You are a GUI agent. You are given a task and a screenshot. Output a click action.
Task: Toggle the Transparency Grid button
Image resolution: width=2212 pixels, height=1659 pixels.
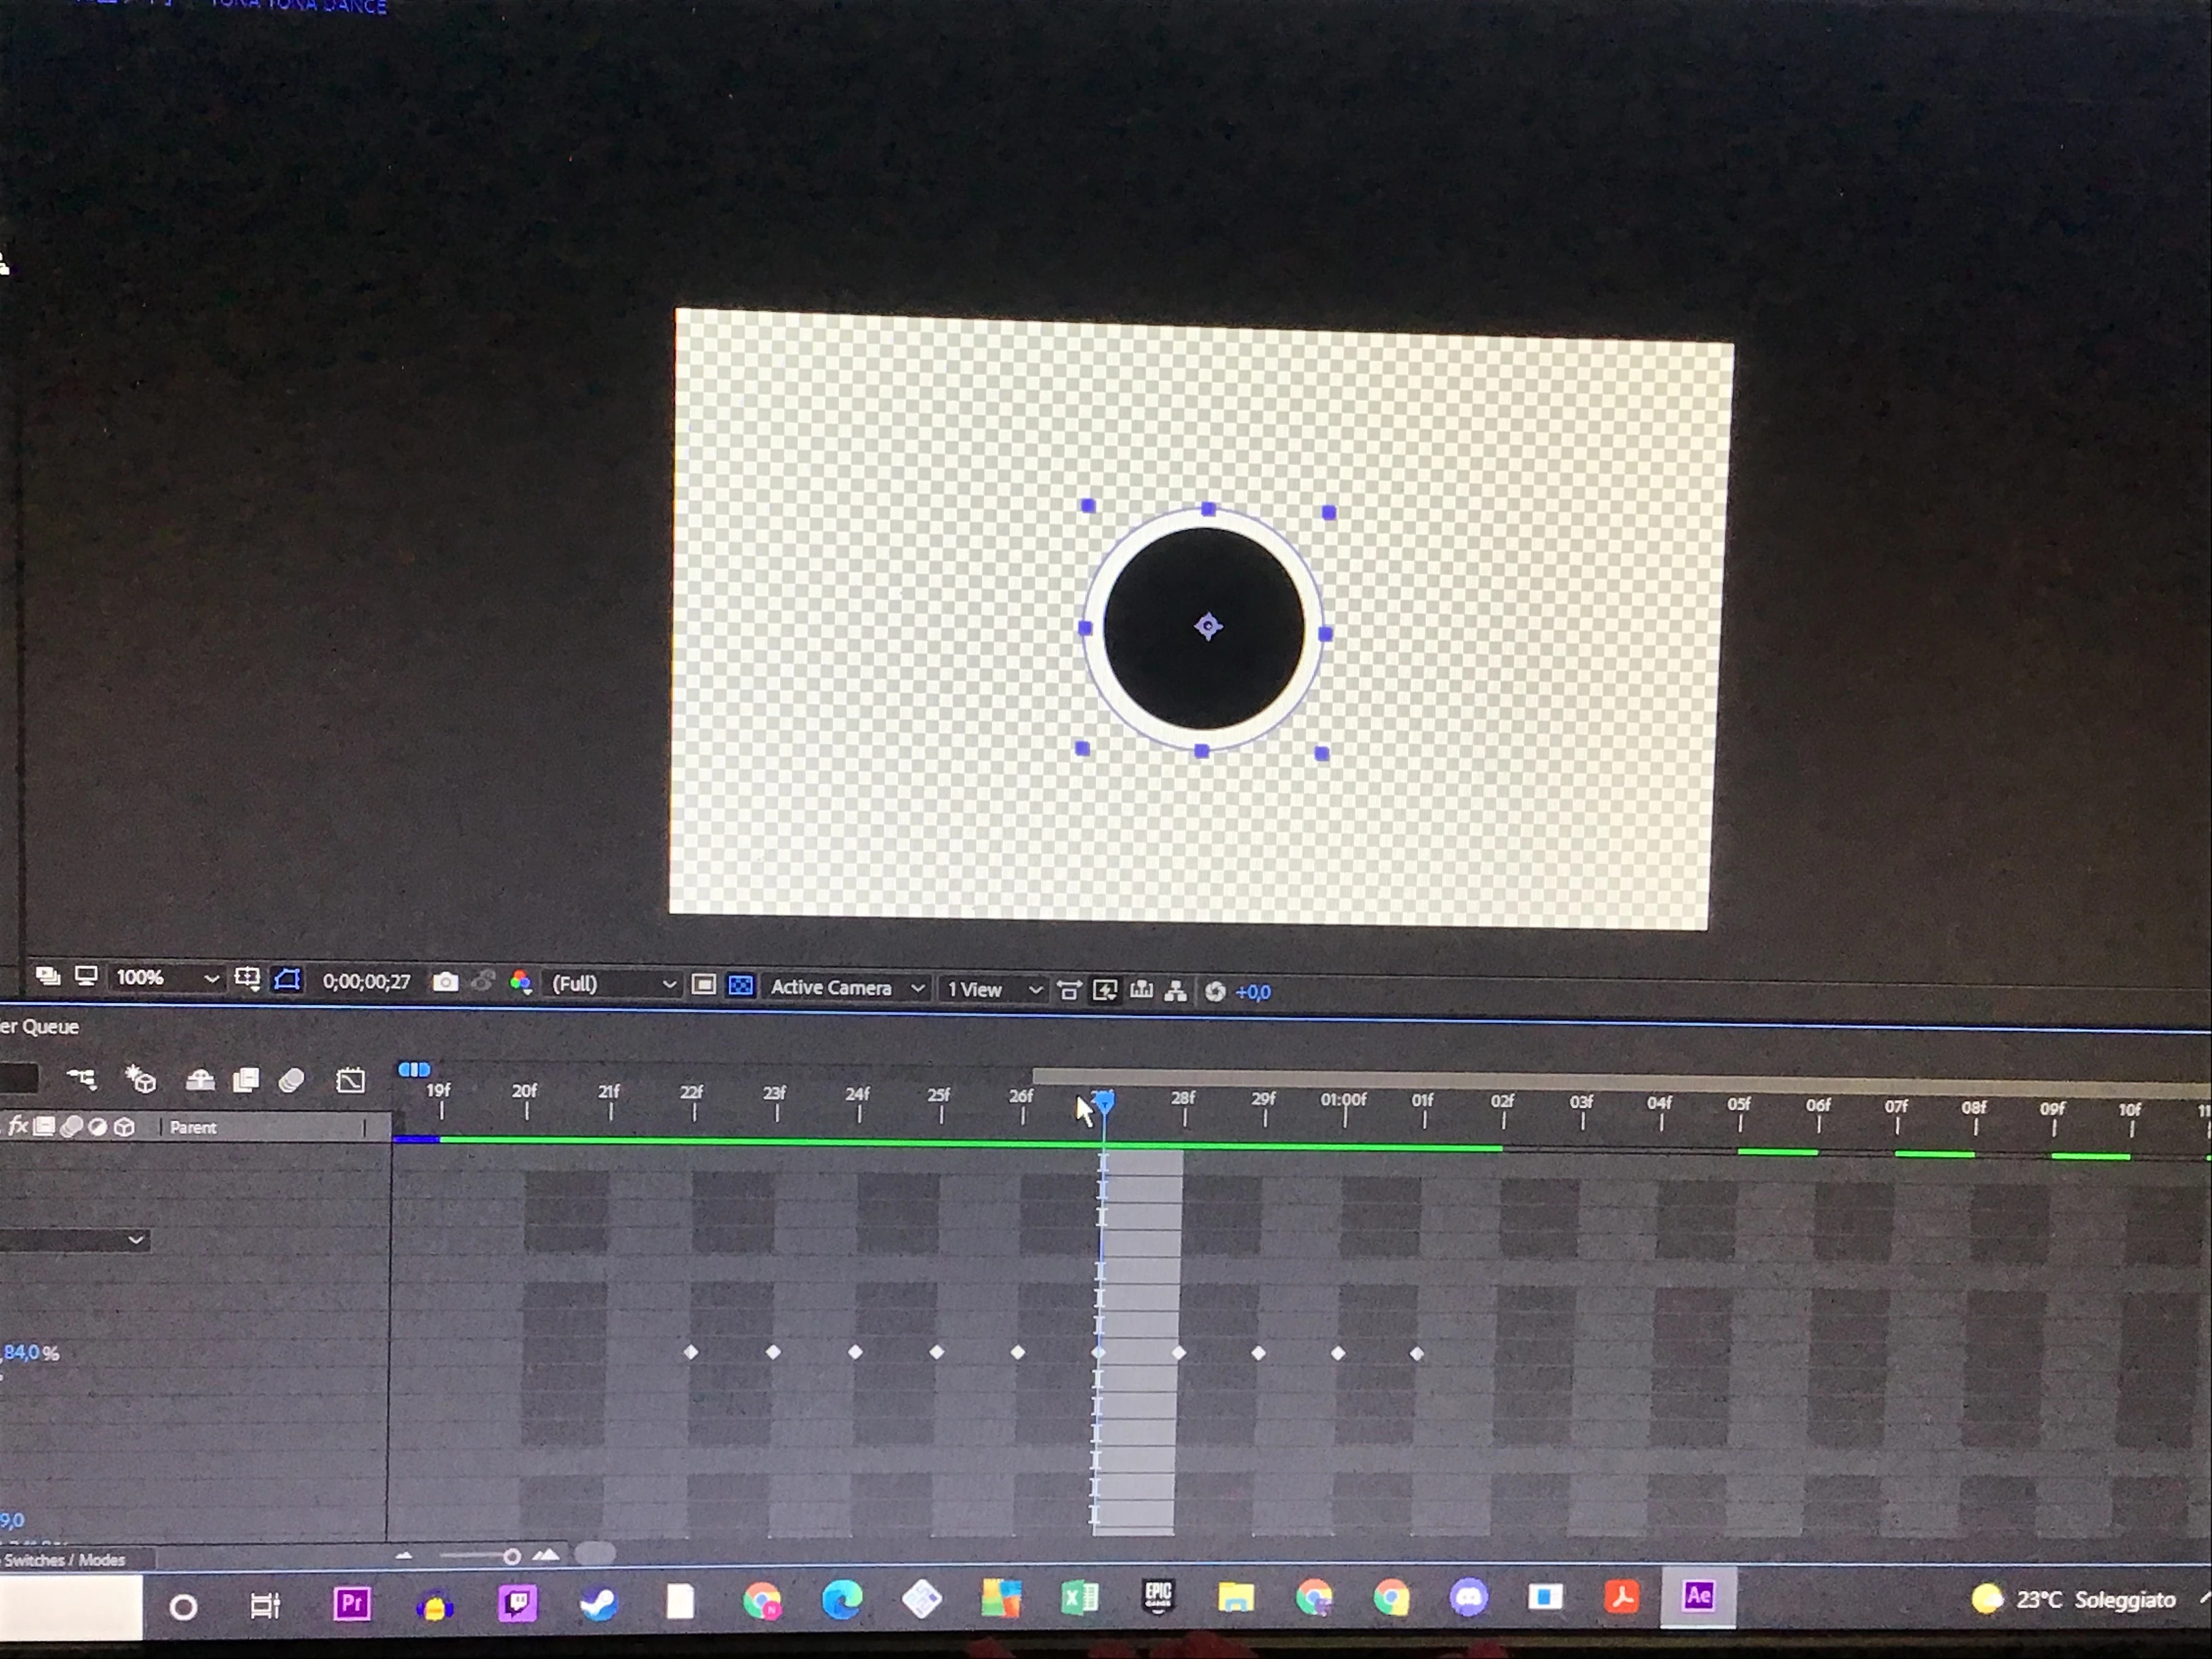click(741, 986)
